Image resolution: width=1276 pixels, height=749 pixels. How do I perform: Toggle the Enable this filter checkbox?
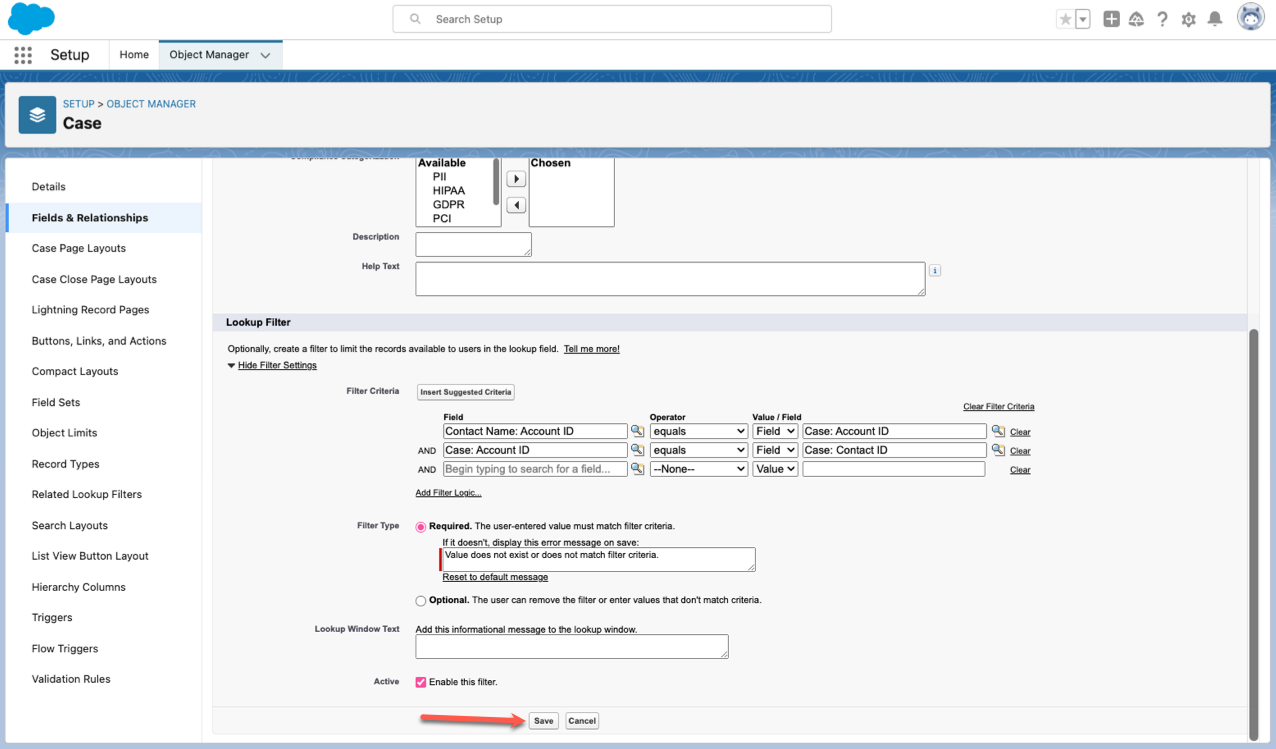pos(421,682)
